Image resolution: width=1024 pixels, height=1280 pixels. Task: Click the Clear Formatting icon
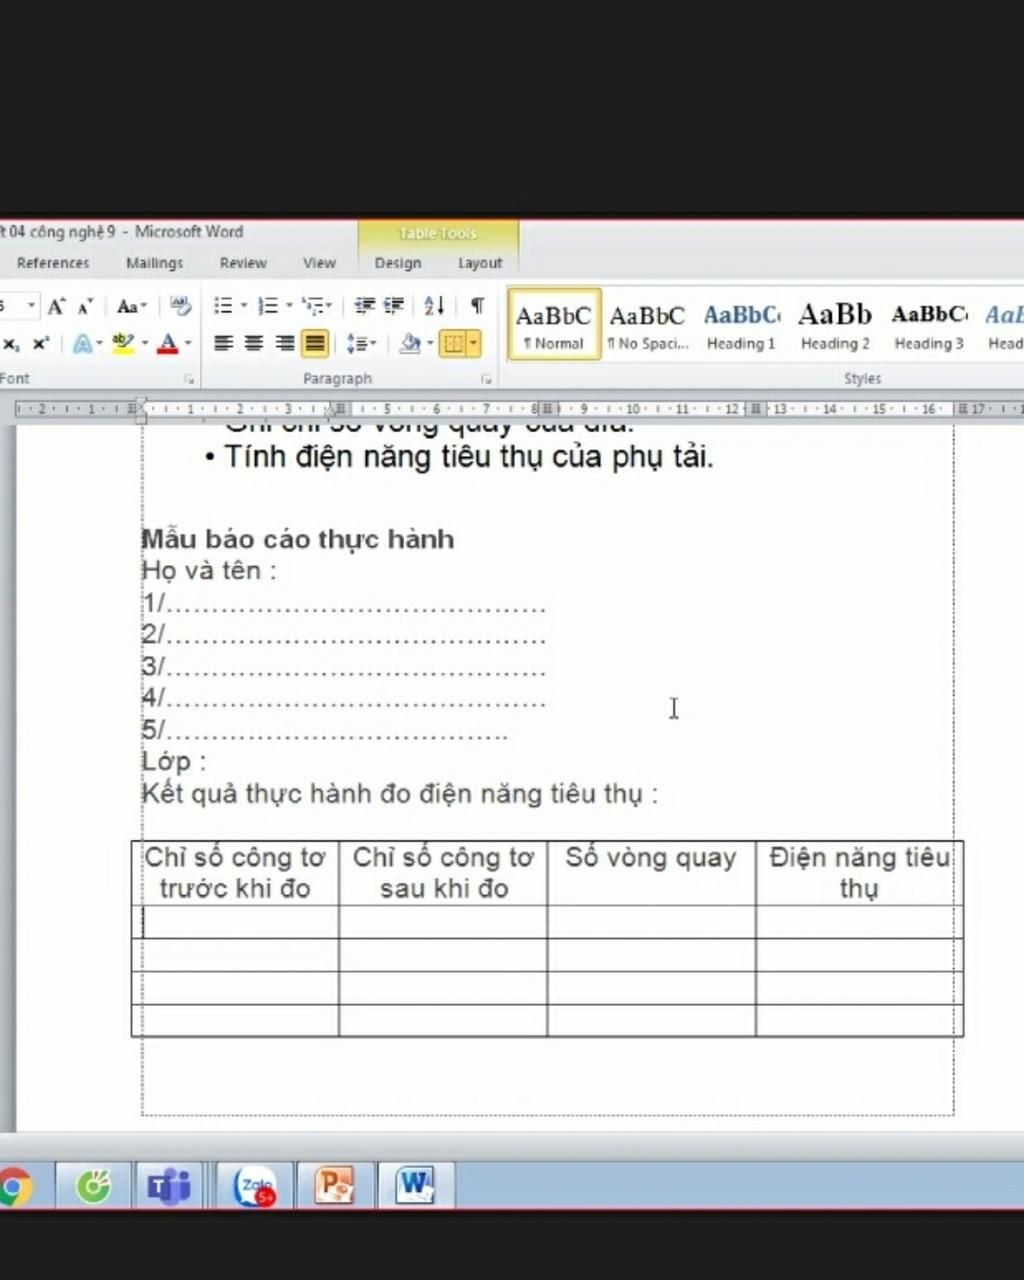(180, 306)
